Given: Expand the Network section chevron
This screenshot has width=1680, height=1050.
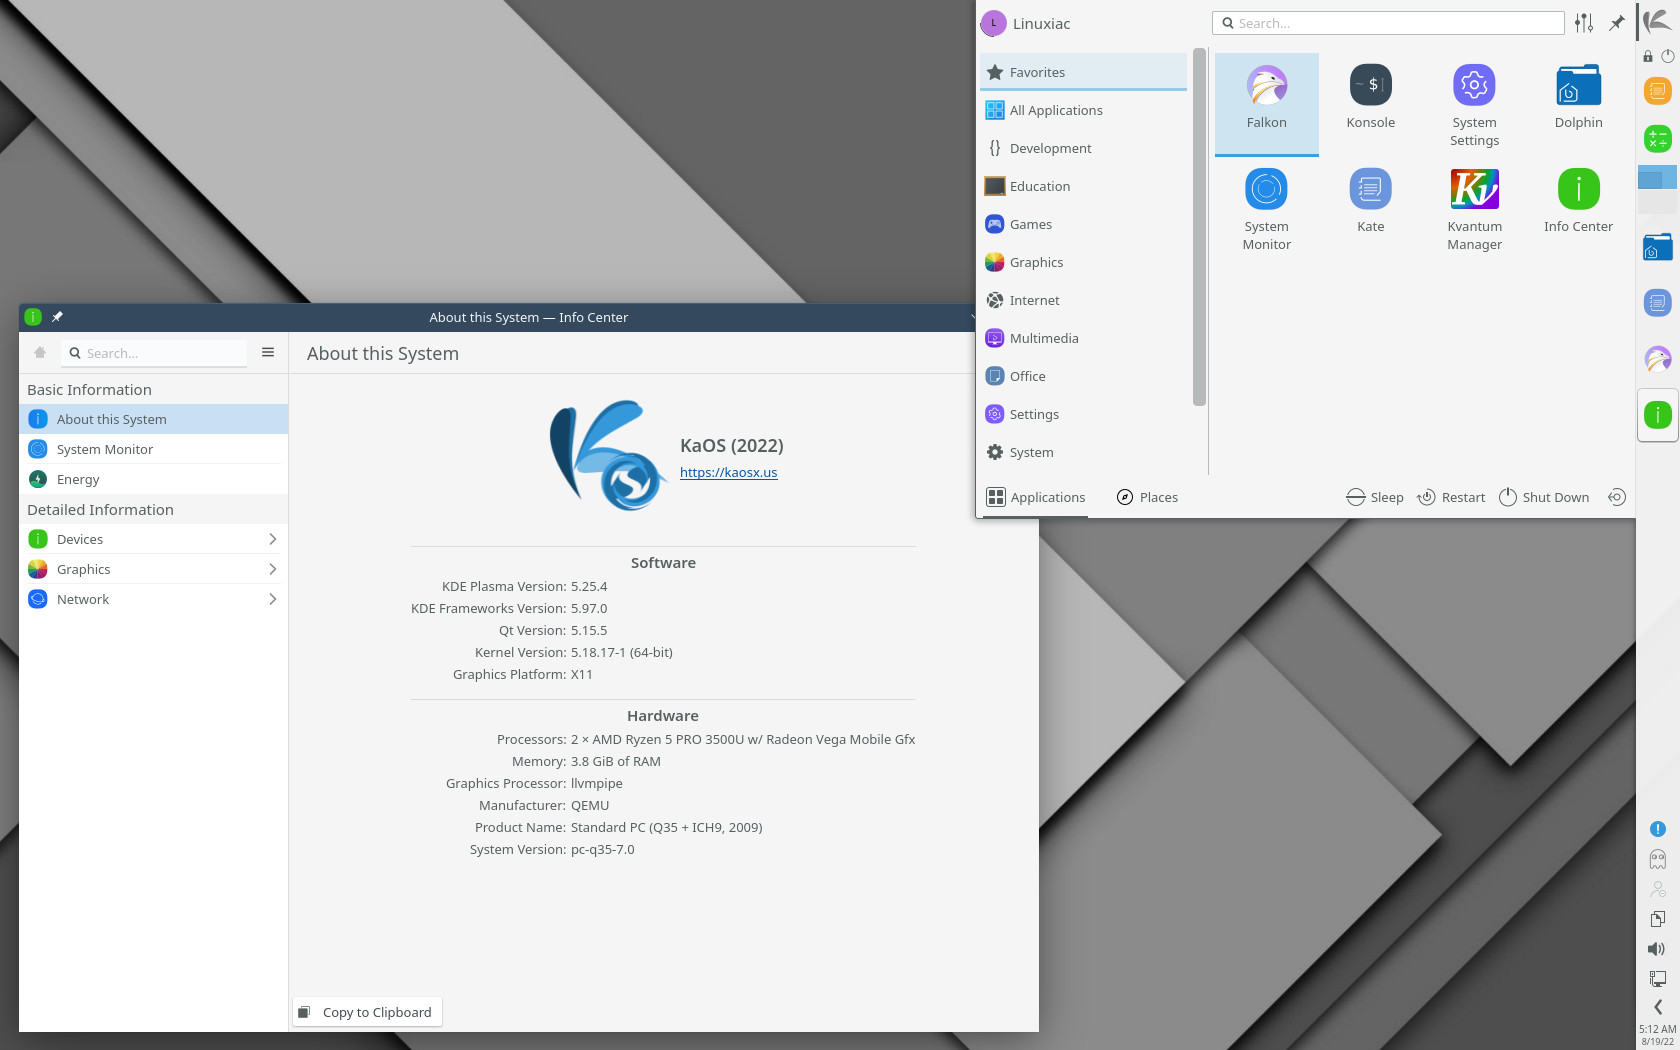Looking at the screenshot, I should (x=272, y=599).
